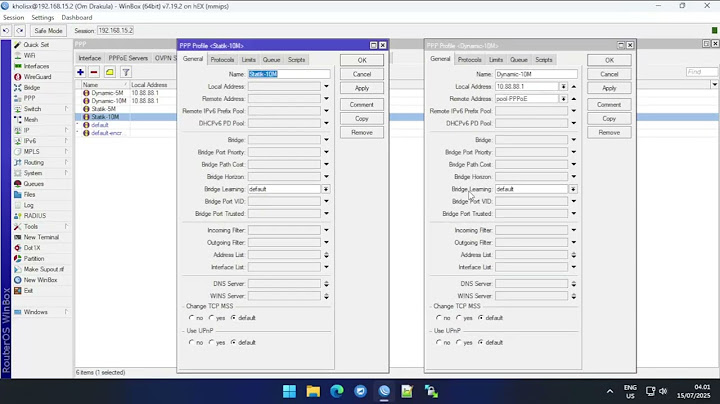Open WiFi menu in sidebar
Viewport: 720px width, 404px height.
(29, 55)
